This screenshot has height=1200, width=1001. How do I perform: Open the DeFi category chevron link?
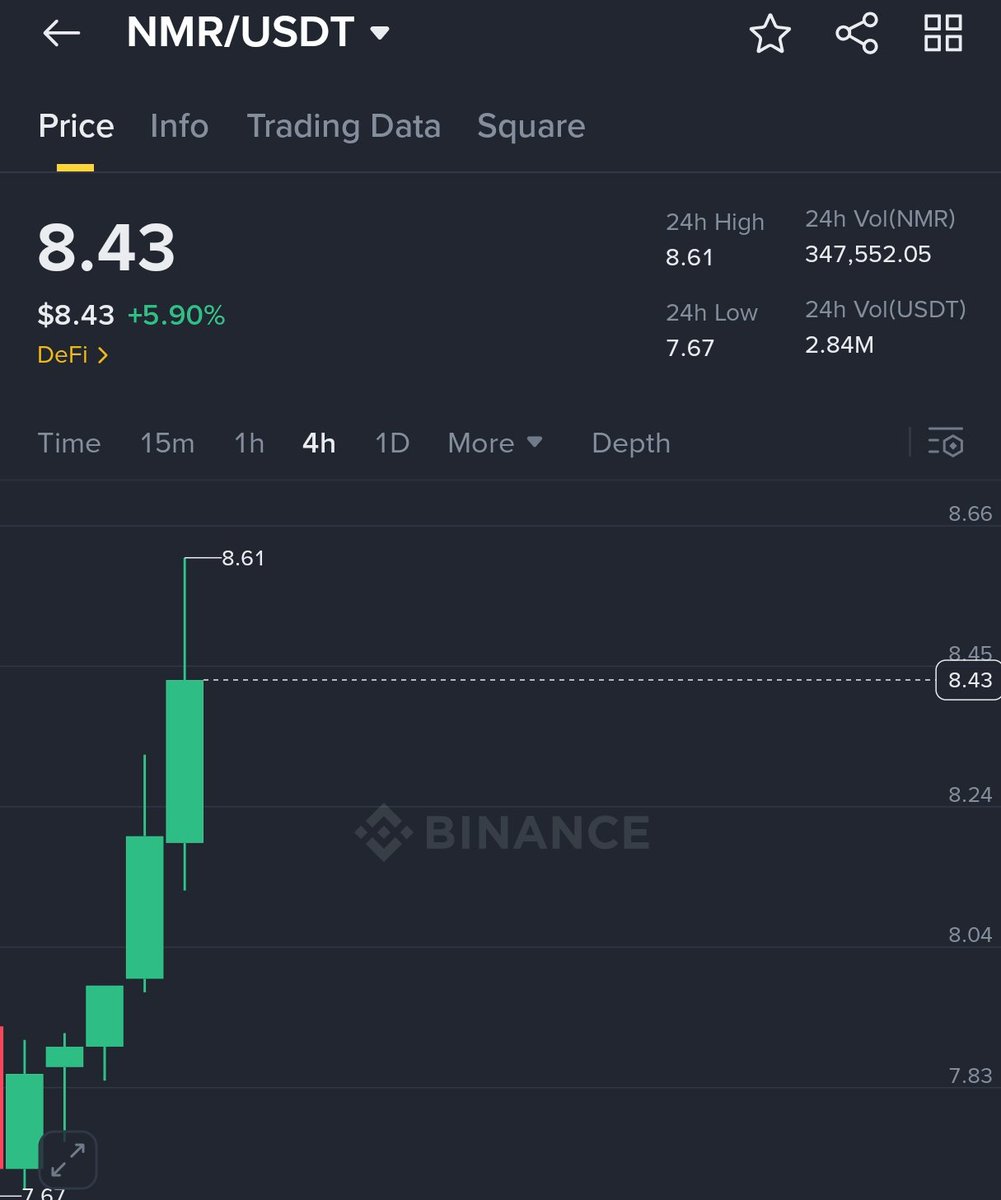coord(73,354)
